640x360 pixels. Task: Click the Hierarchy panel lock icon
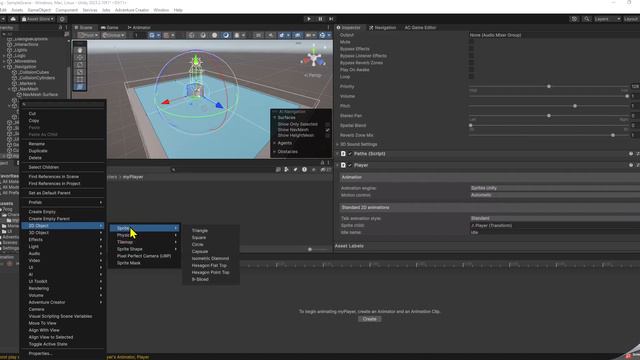click(x=60, y=27)
